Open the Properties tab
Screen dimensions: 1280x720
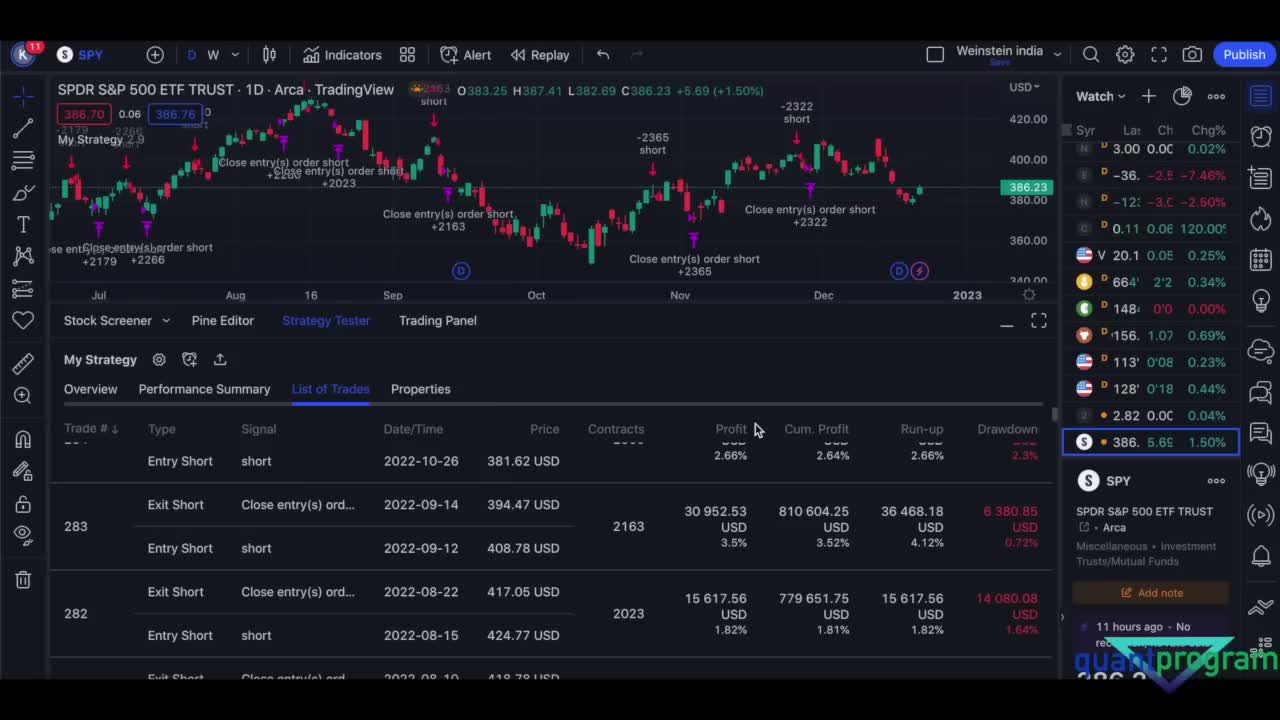420,389
